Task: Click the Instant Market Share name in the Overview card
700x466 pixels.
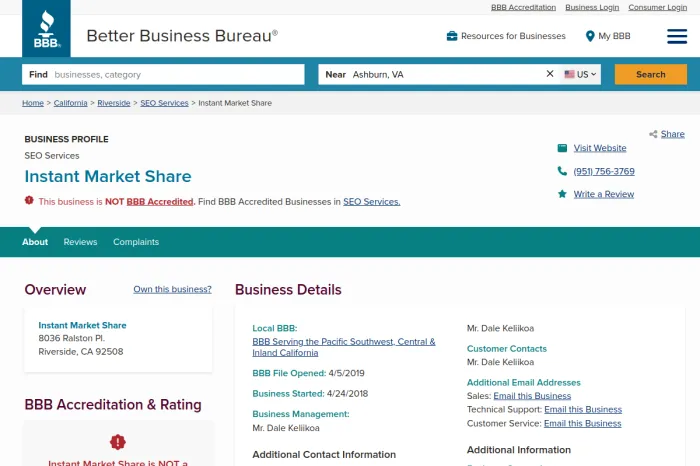Action: coord(82,325)
